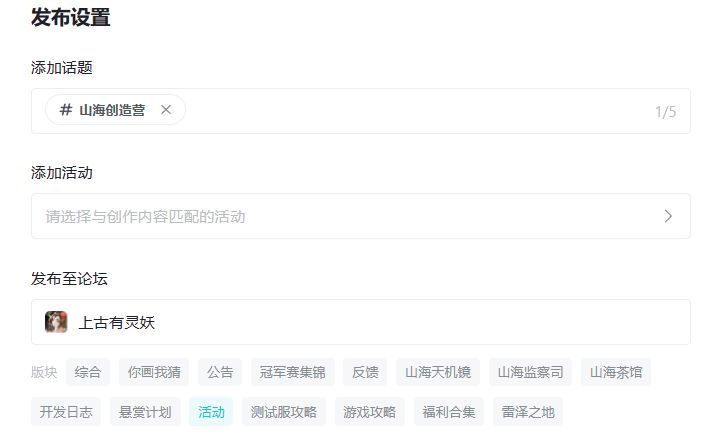Deselect the highlighted 活动 section

211,411
